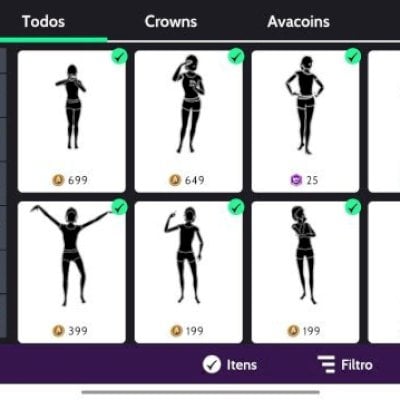Click the Avacoin icon next to 699
The width and height of the screenshot is (400, 400).
pos(58,180)
